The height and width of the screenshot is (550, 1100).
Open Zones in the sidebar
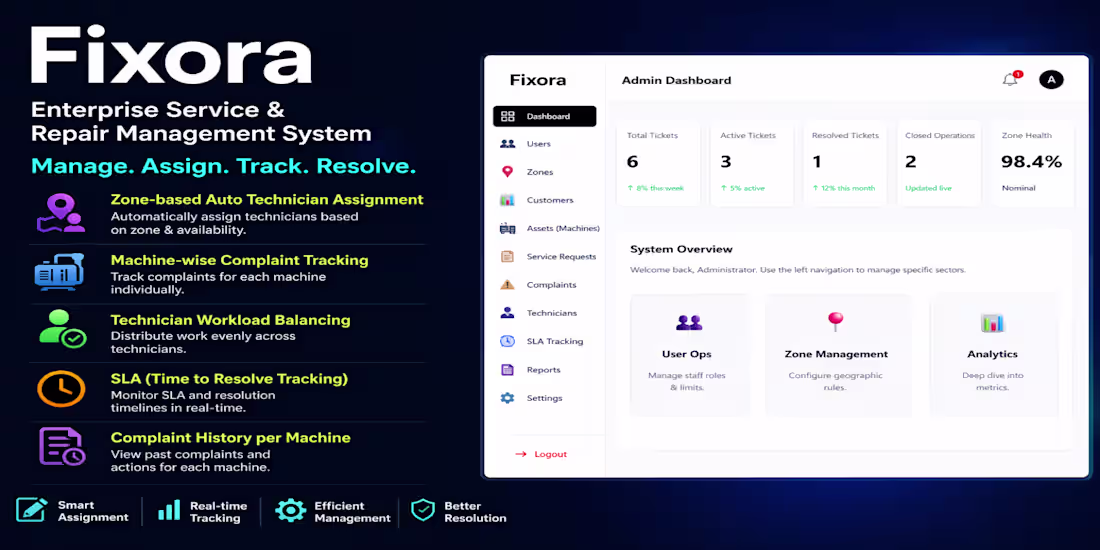tap(539, 172)
